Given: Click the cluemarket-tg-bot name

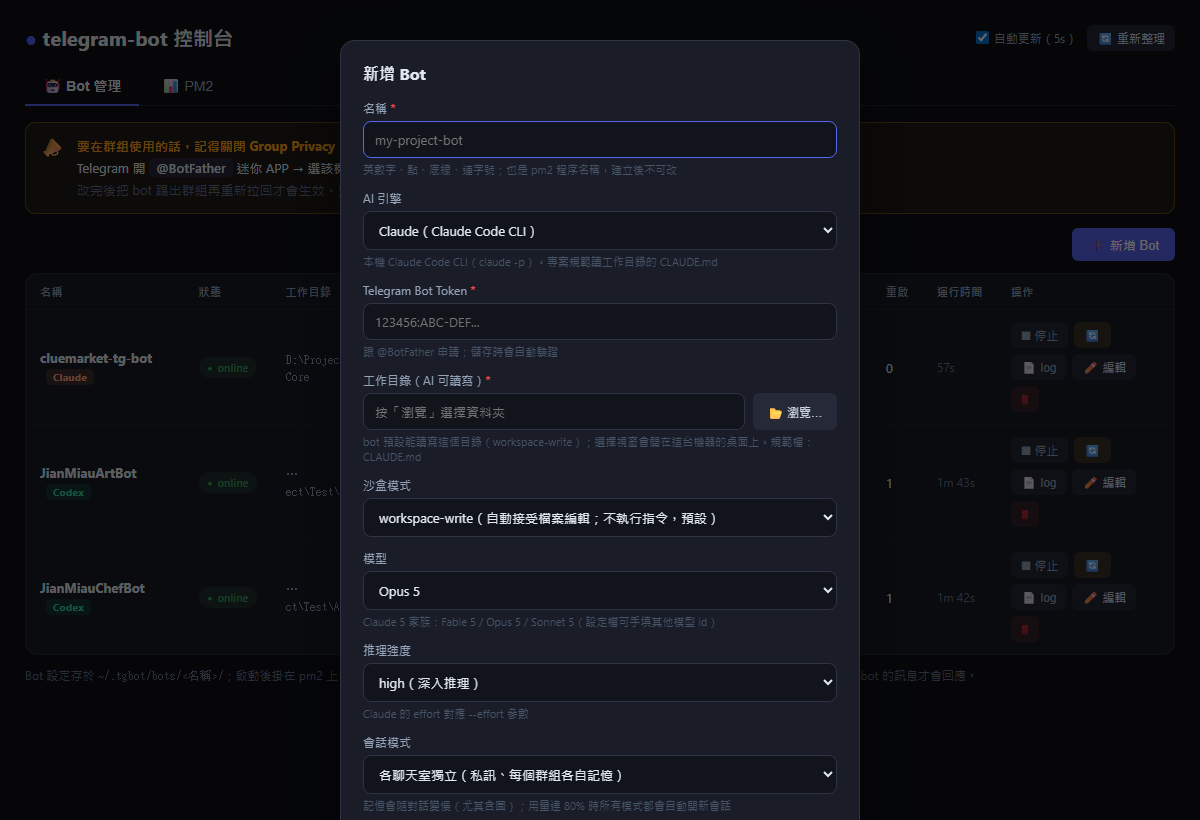Looking at the screenshot, I should click(96, 358).
